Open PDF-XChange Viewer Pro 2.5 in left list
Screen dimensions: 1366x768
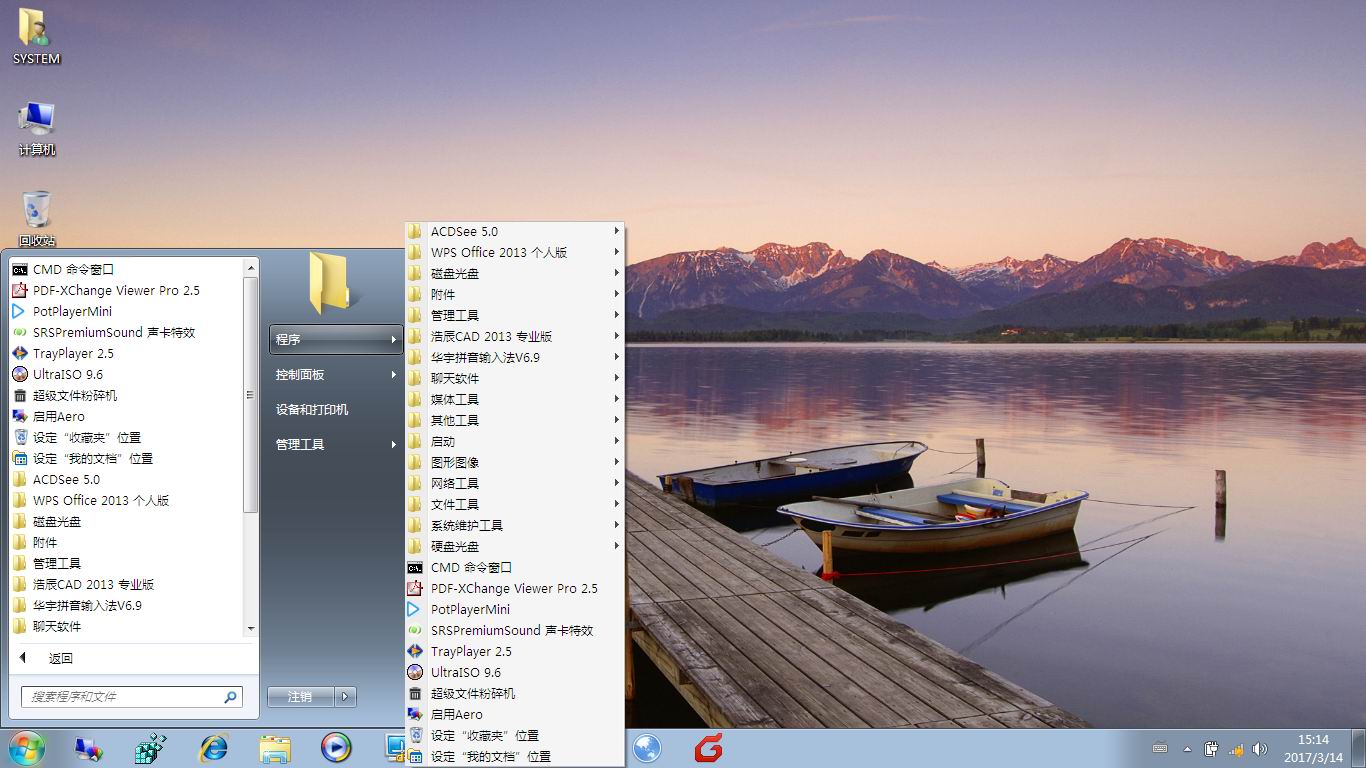pos(125,290)
